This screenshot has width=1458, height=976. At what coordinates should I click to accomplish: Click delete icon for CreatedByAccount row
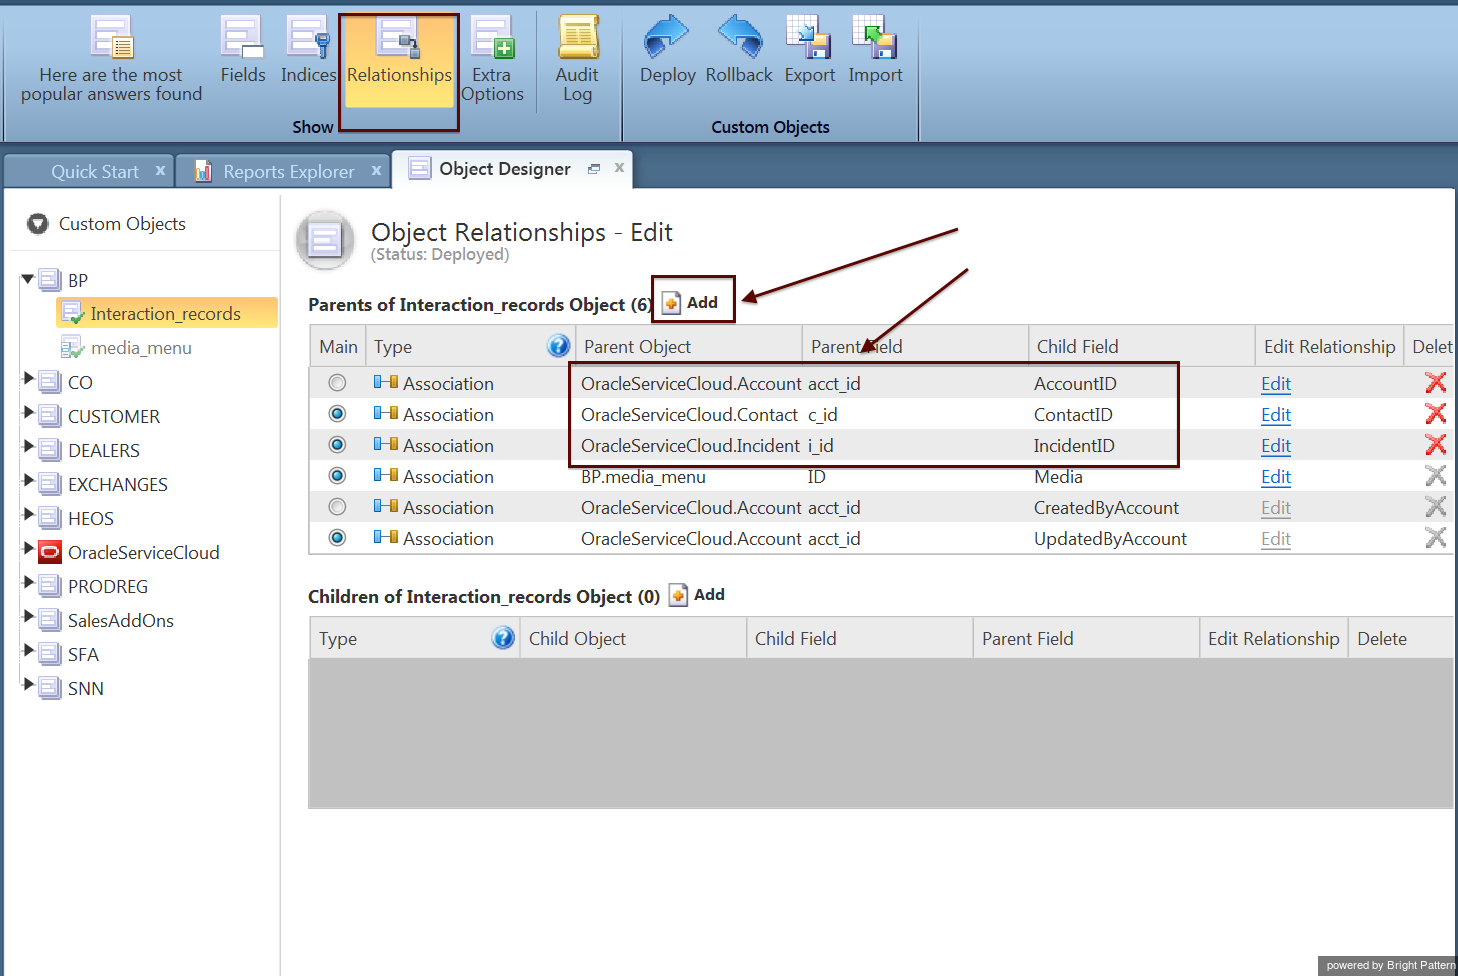(x=1435, y=507)
